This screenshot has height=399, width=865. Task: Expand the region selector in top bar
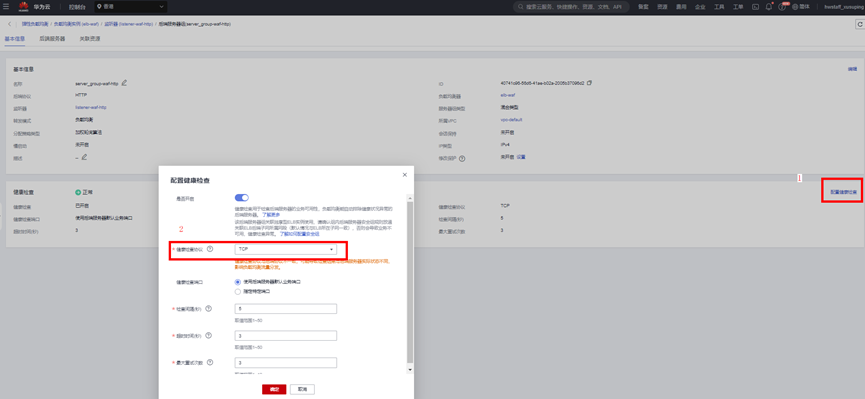coord(130,7)
